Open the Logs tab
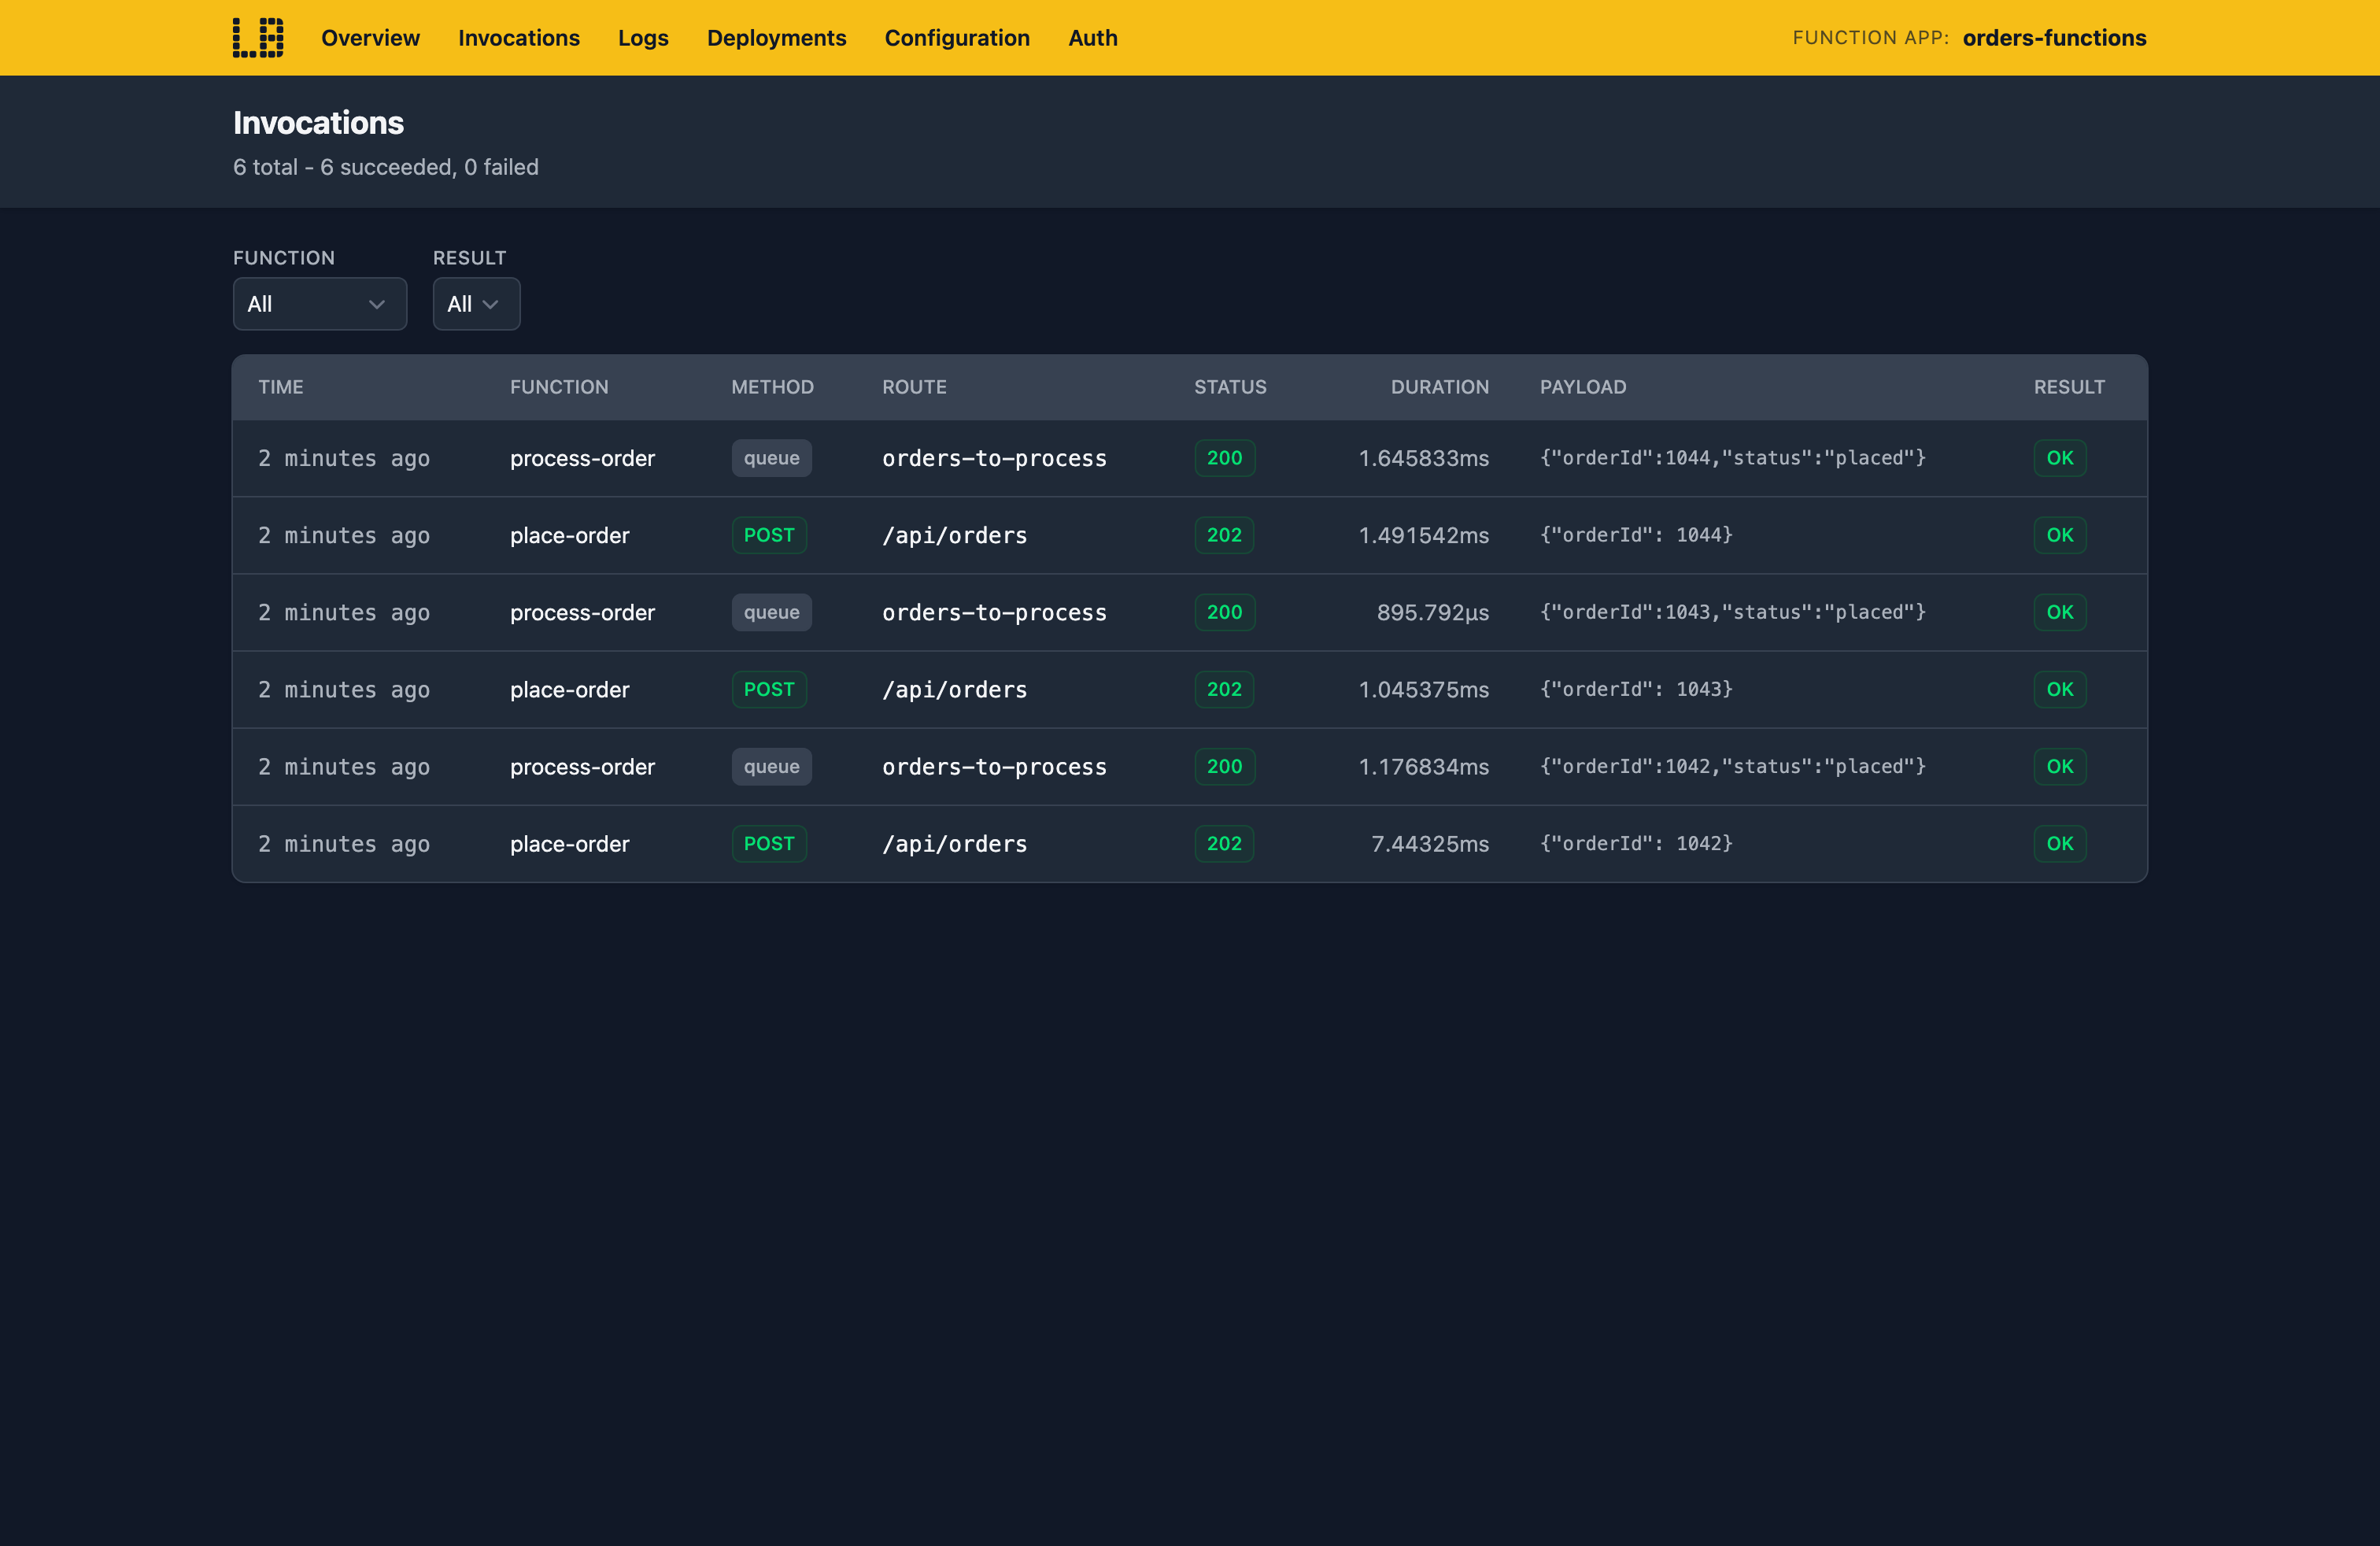 (x=643, y=38)
